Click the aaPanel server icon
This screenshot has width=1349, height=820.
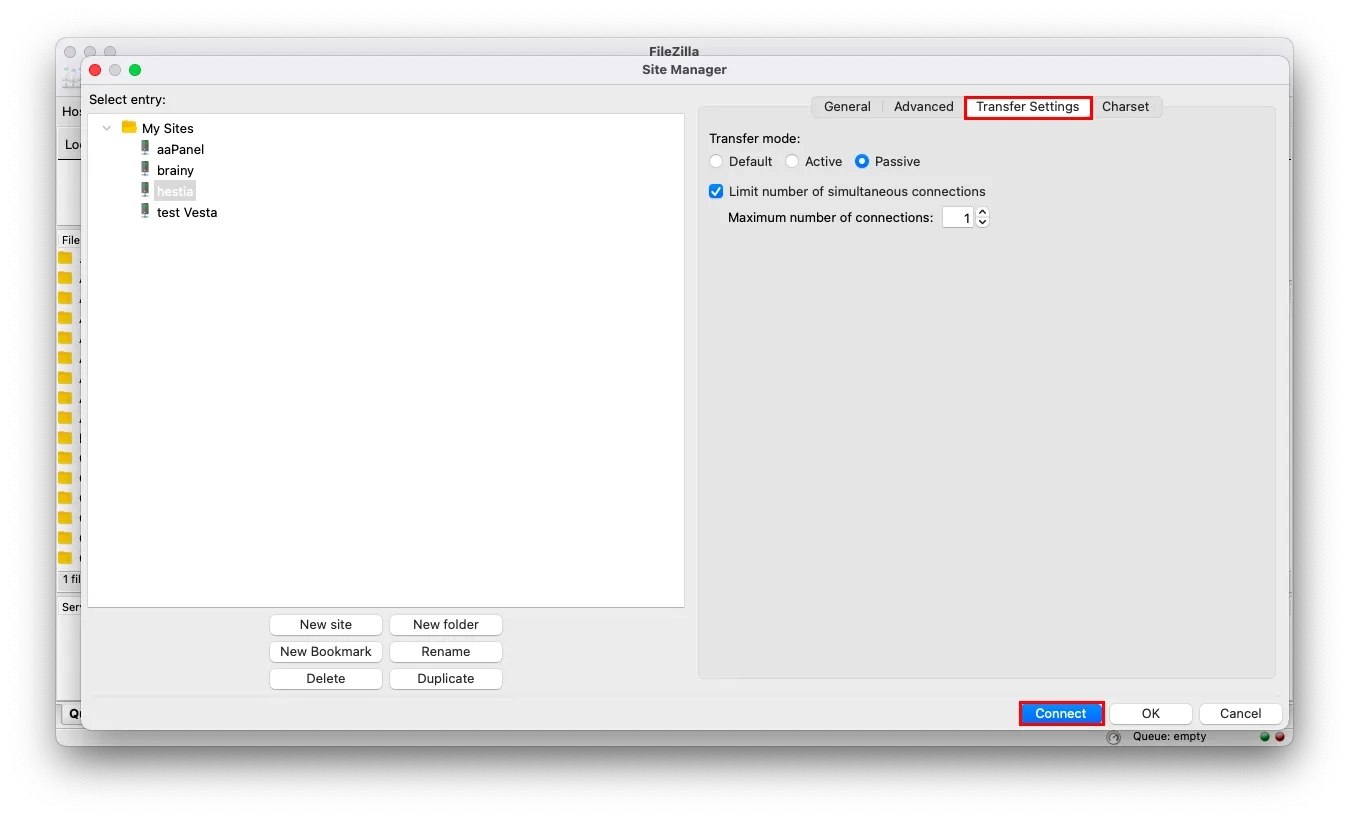pos(145,148)
